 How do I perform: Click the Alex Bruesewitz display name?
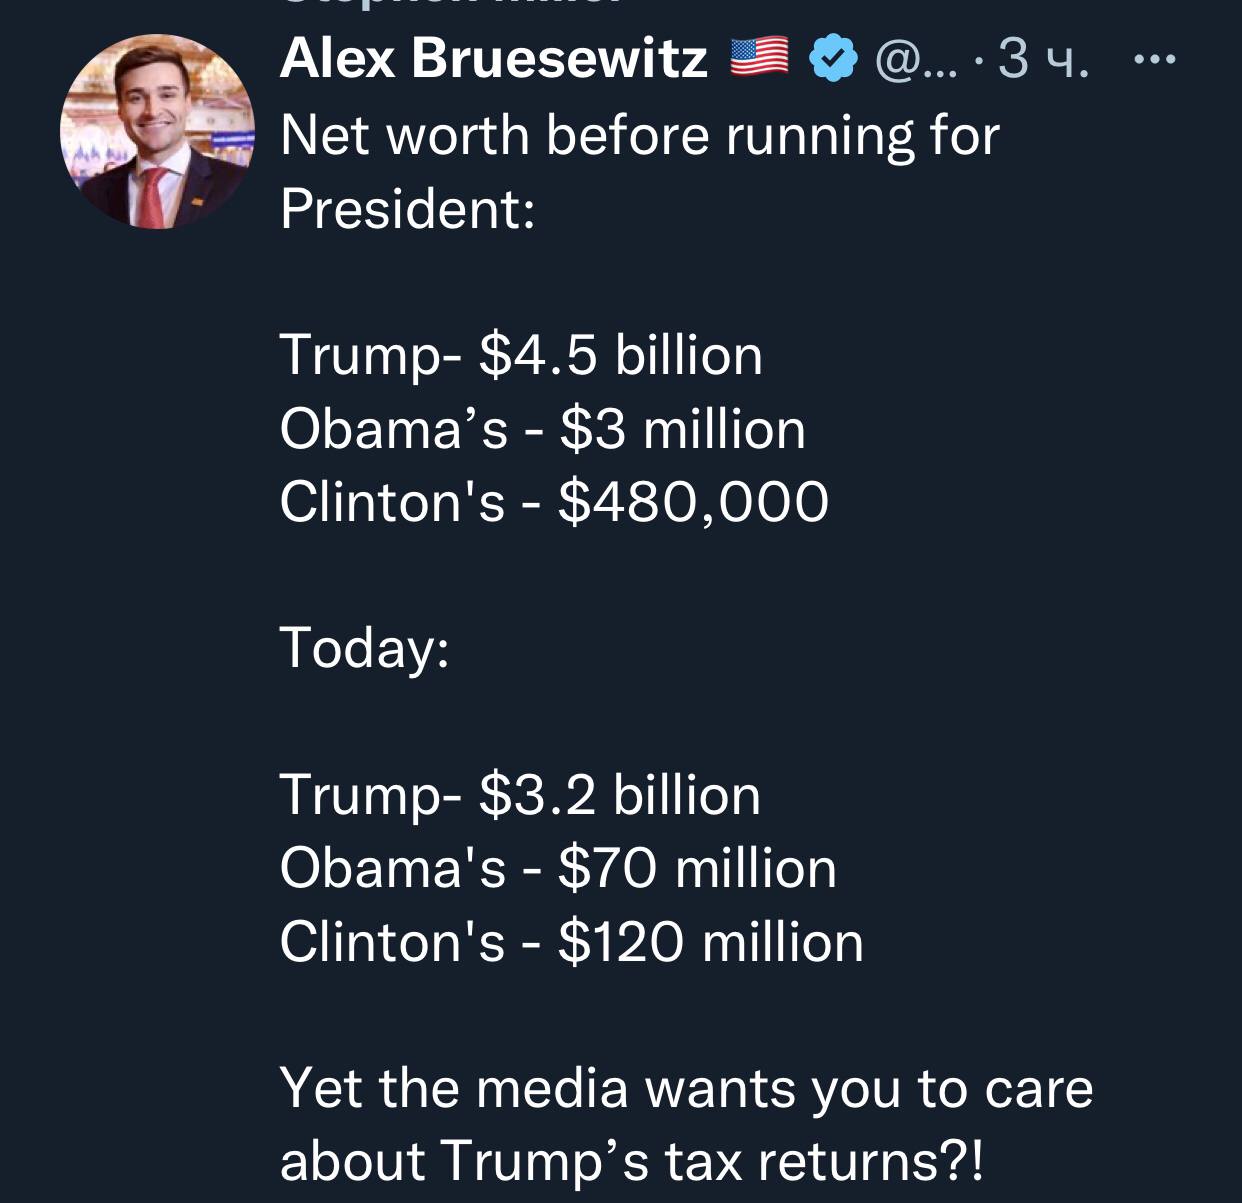(494, 58)
